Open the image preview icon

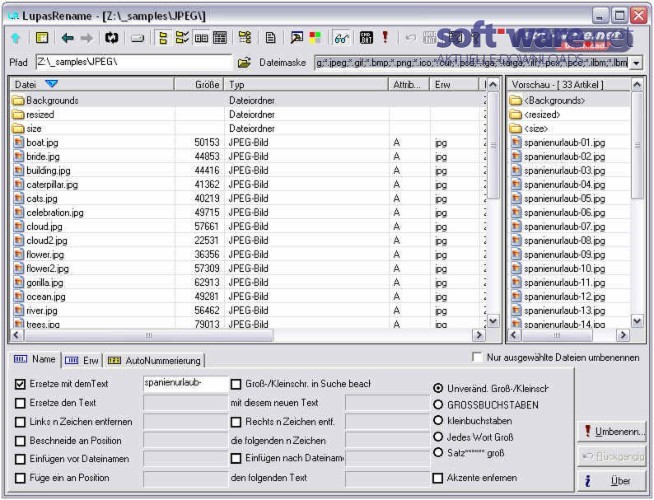coord(297,38)
